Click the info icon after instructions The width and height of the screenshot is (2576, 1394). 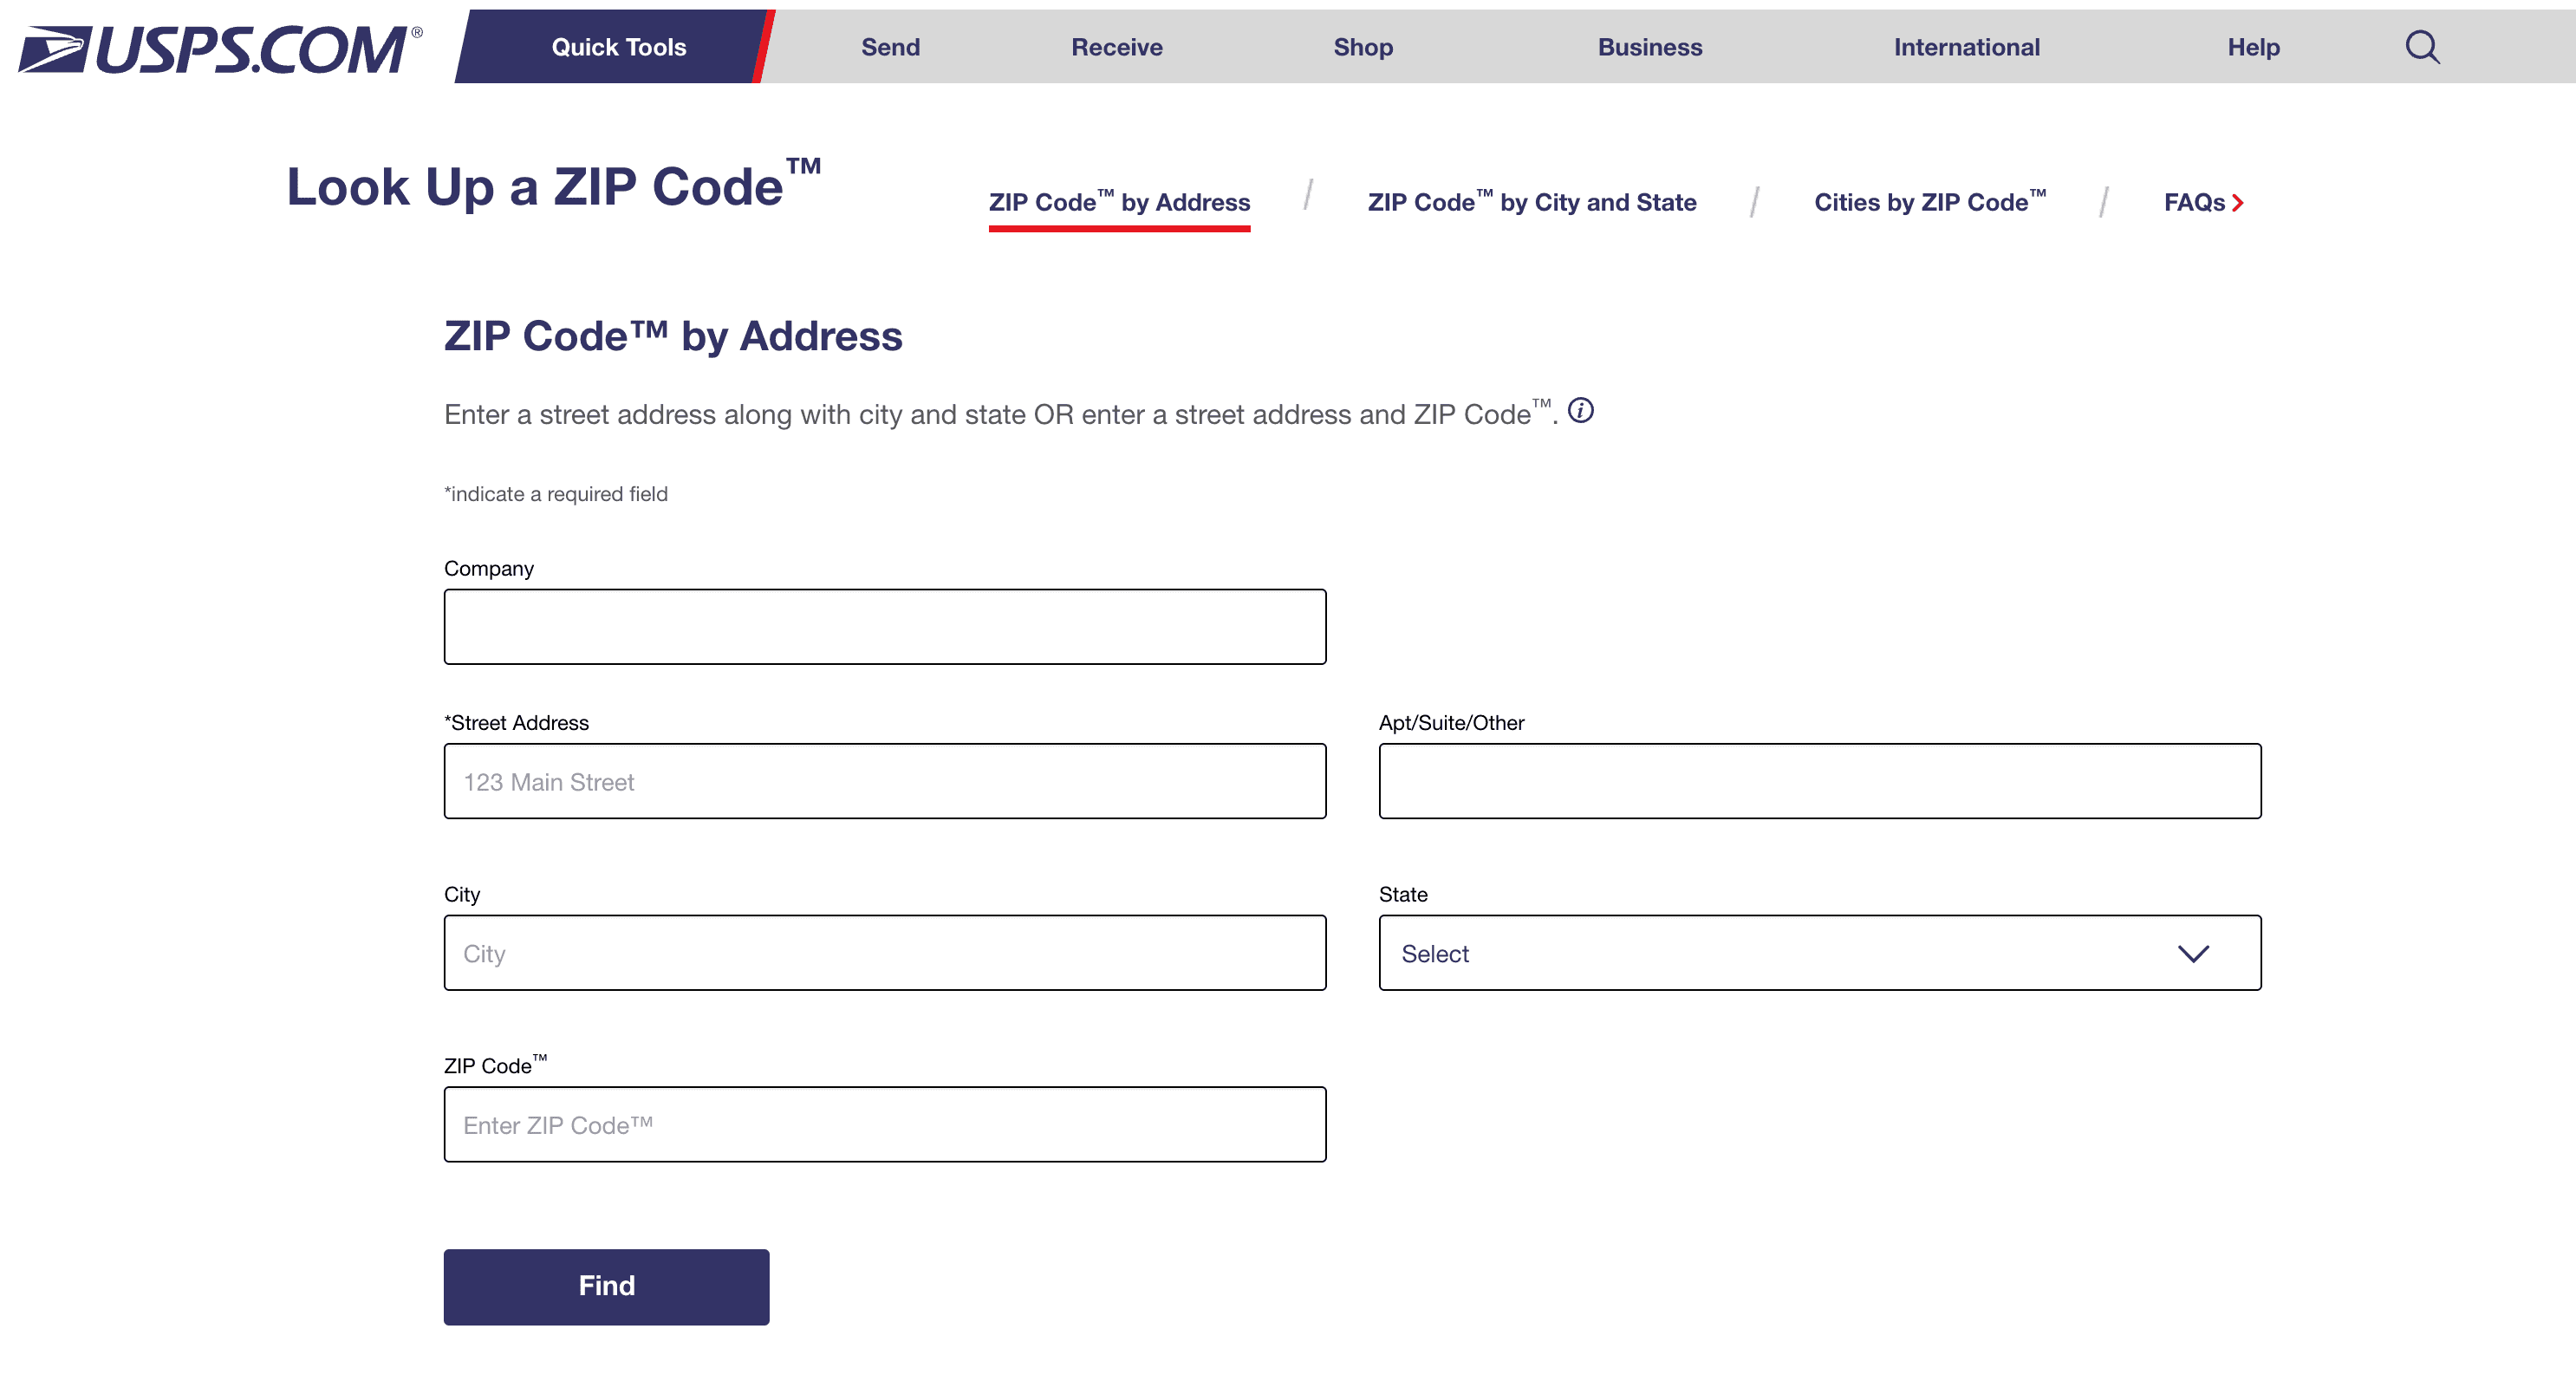(x=1580, y=410)
